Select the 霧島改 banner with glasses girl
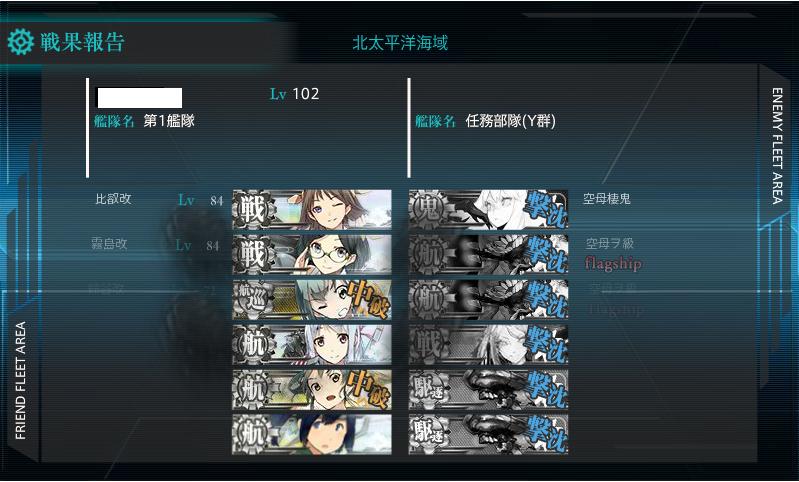This screenshot has width=799, height=482. tap(312, 254)
